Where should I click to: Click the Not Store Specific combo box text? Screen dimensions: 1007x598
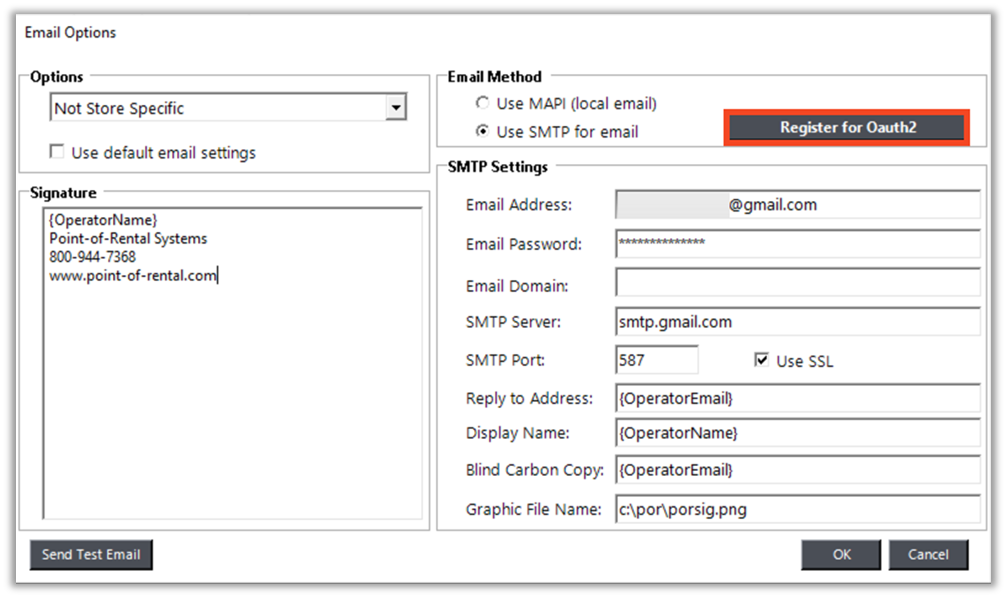coord(217,108)
